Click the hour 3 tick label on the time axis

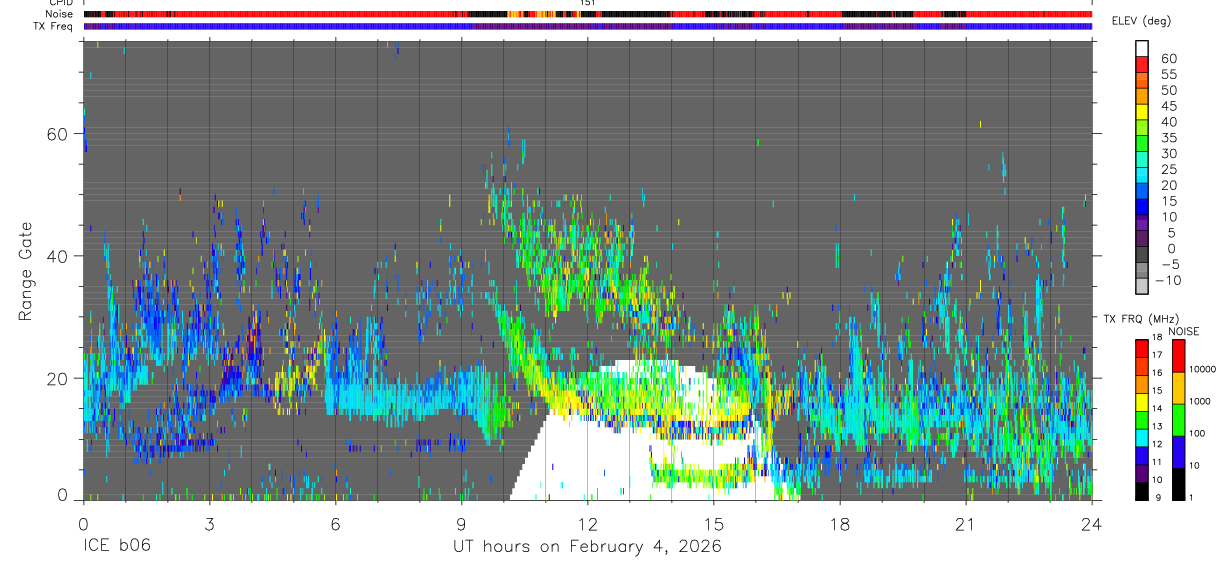tap(209, 524)
